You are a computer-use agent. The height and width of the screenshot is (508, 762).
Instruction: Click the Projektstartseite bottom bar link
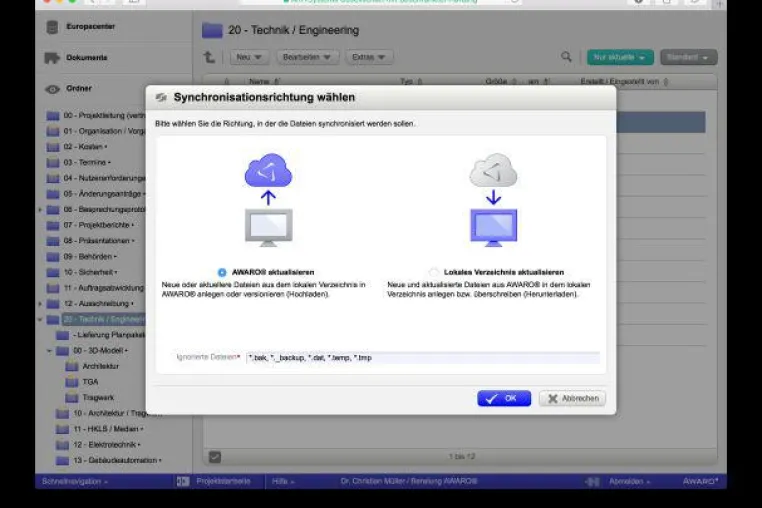[224, 481]
